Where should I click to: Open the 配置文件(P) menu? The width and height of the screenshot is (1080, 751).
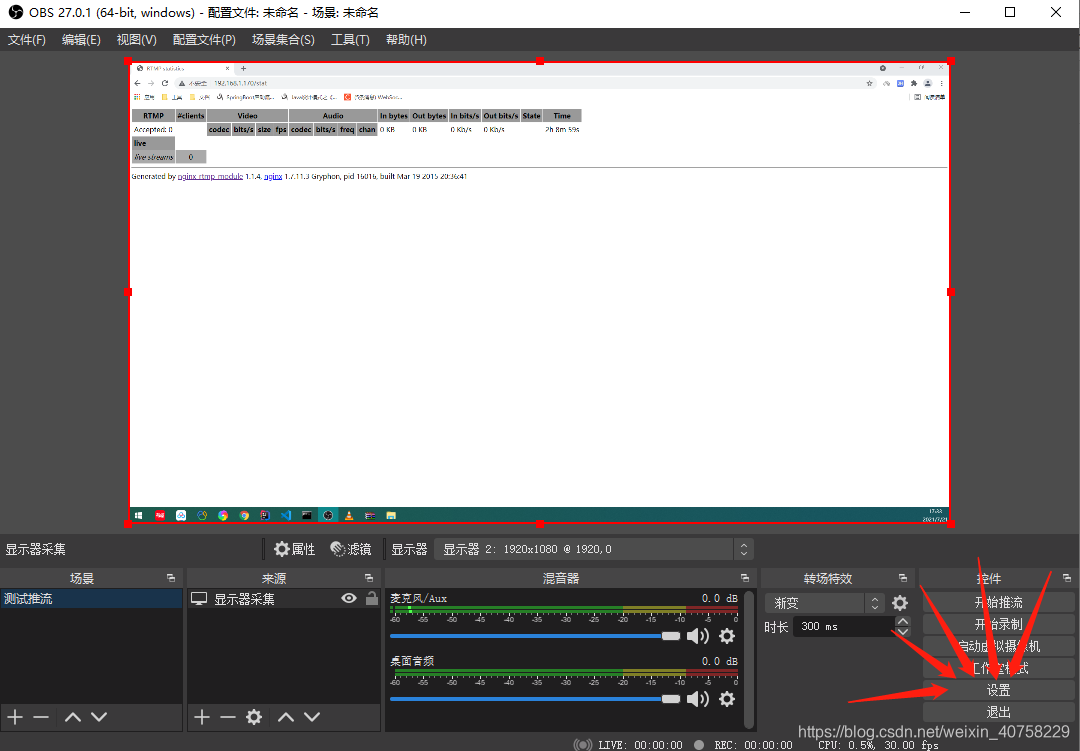click(204, 40)
